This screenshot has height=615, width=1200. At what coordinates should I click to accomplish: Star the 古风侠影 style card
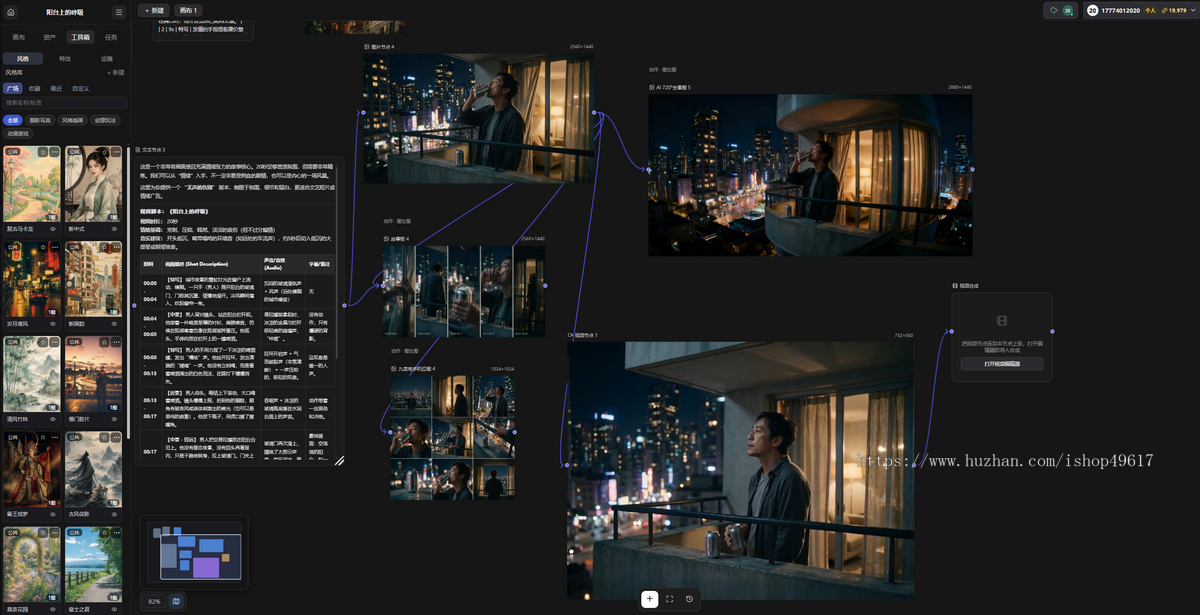105,438
